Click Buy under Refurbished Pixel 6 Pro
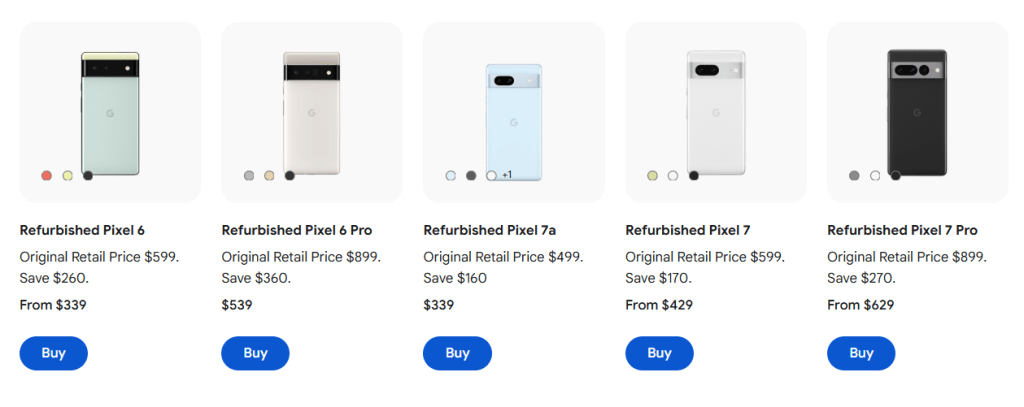Image resolution: width=1024 pixels, height=407 pixels. 255,353
